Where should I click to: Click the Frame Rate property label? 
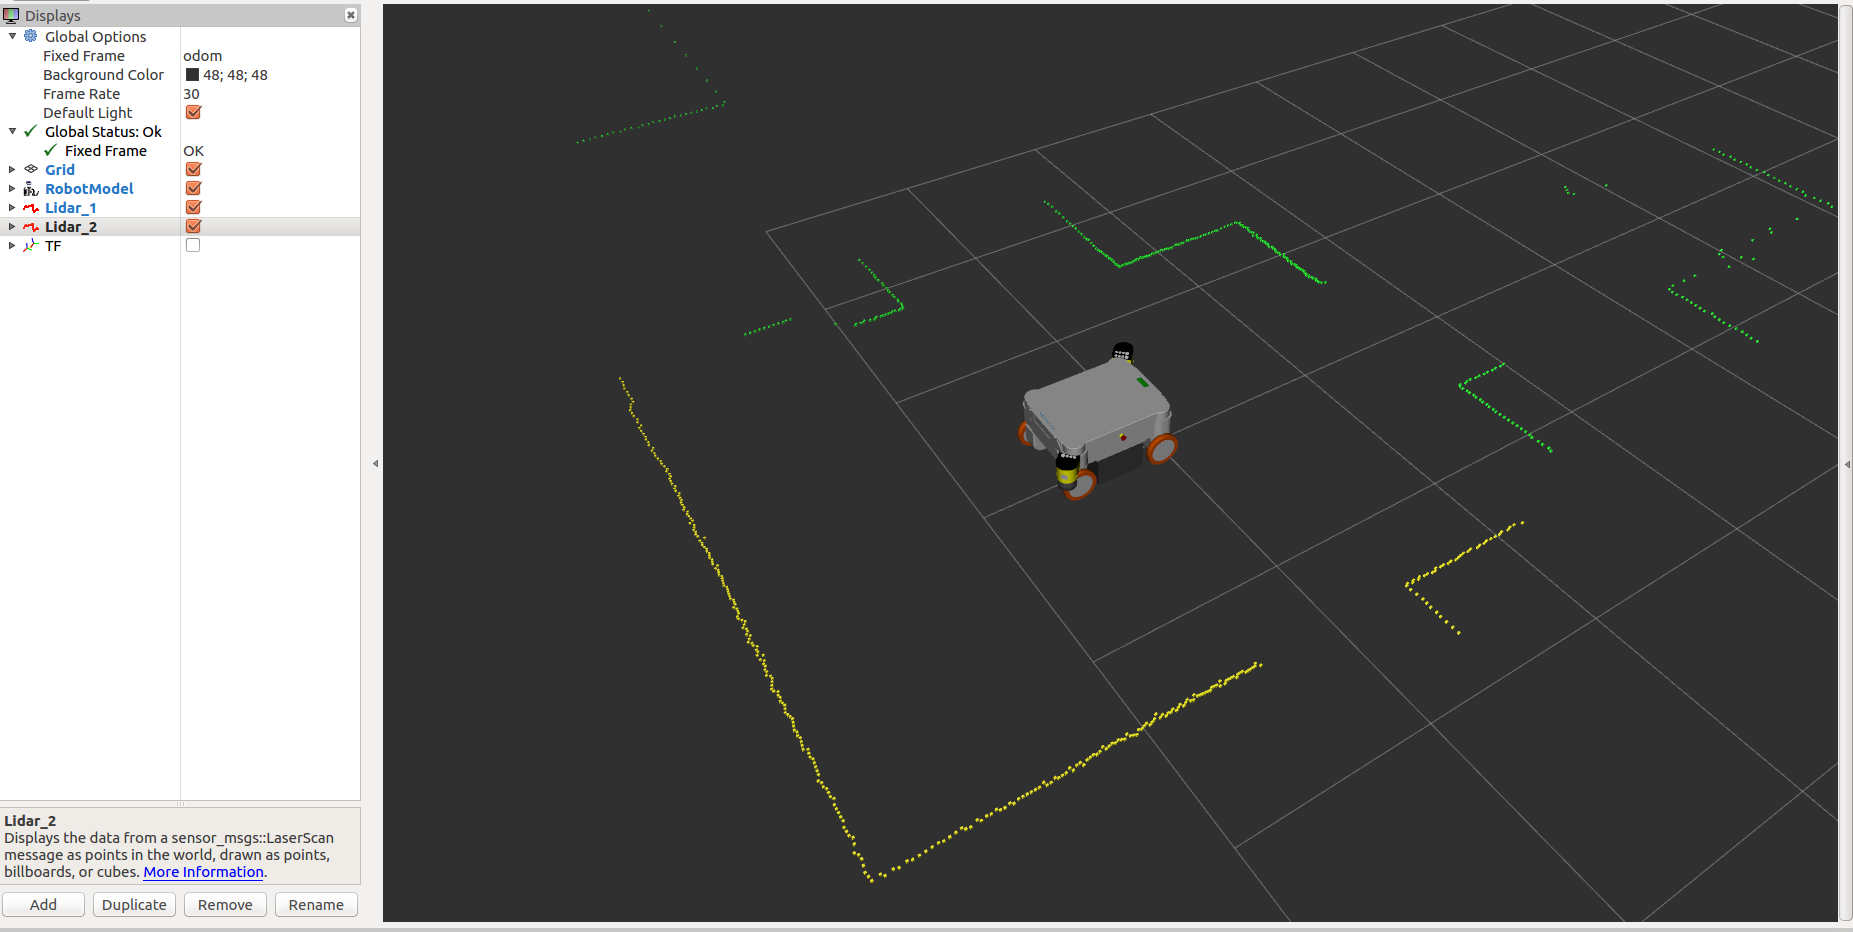point(81,93)
